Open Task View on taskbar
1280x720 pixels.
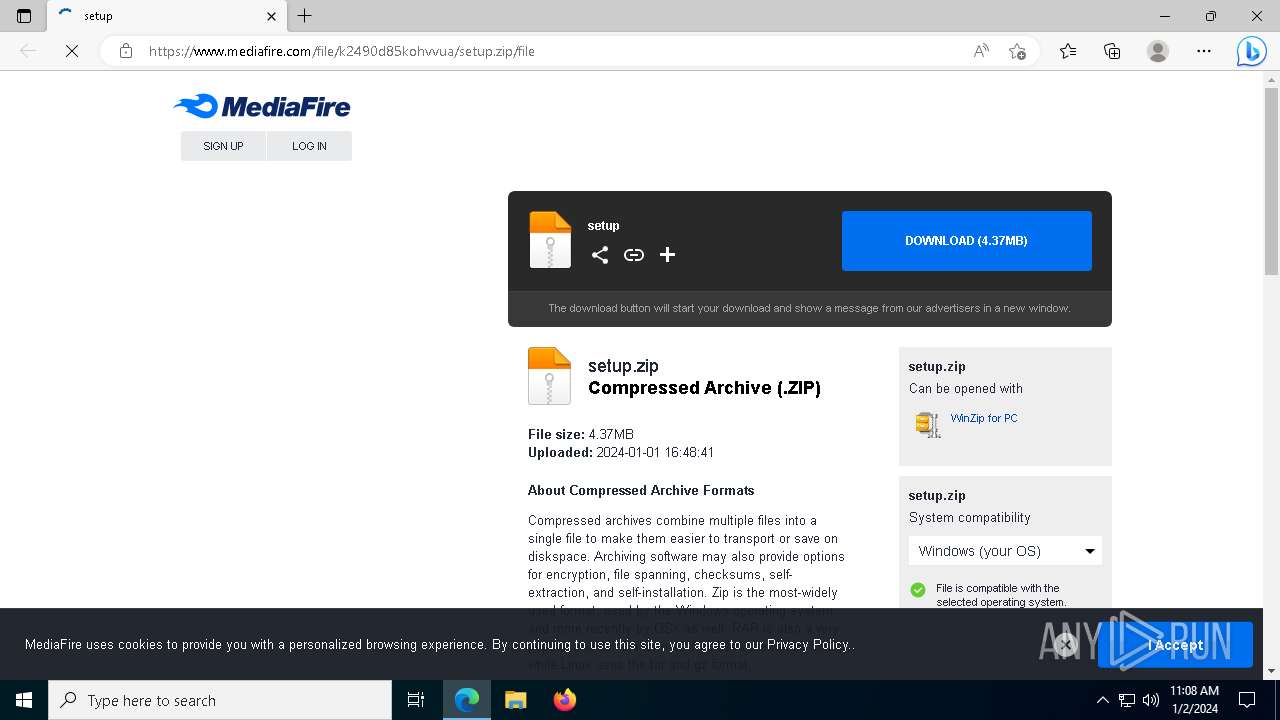pyautogui.click(x=416, y=700)
